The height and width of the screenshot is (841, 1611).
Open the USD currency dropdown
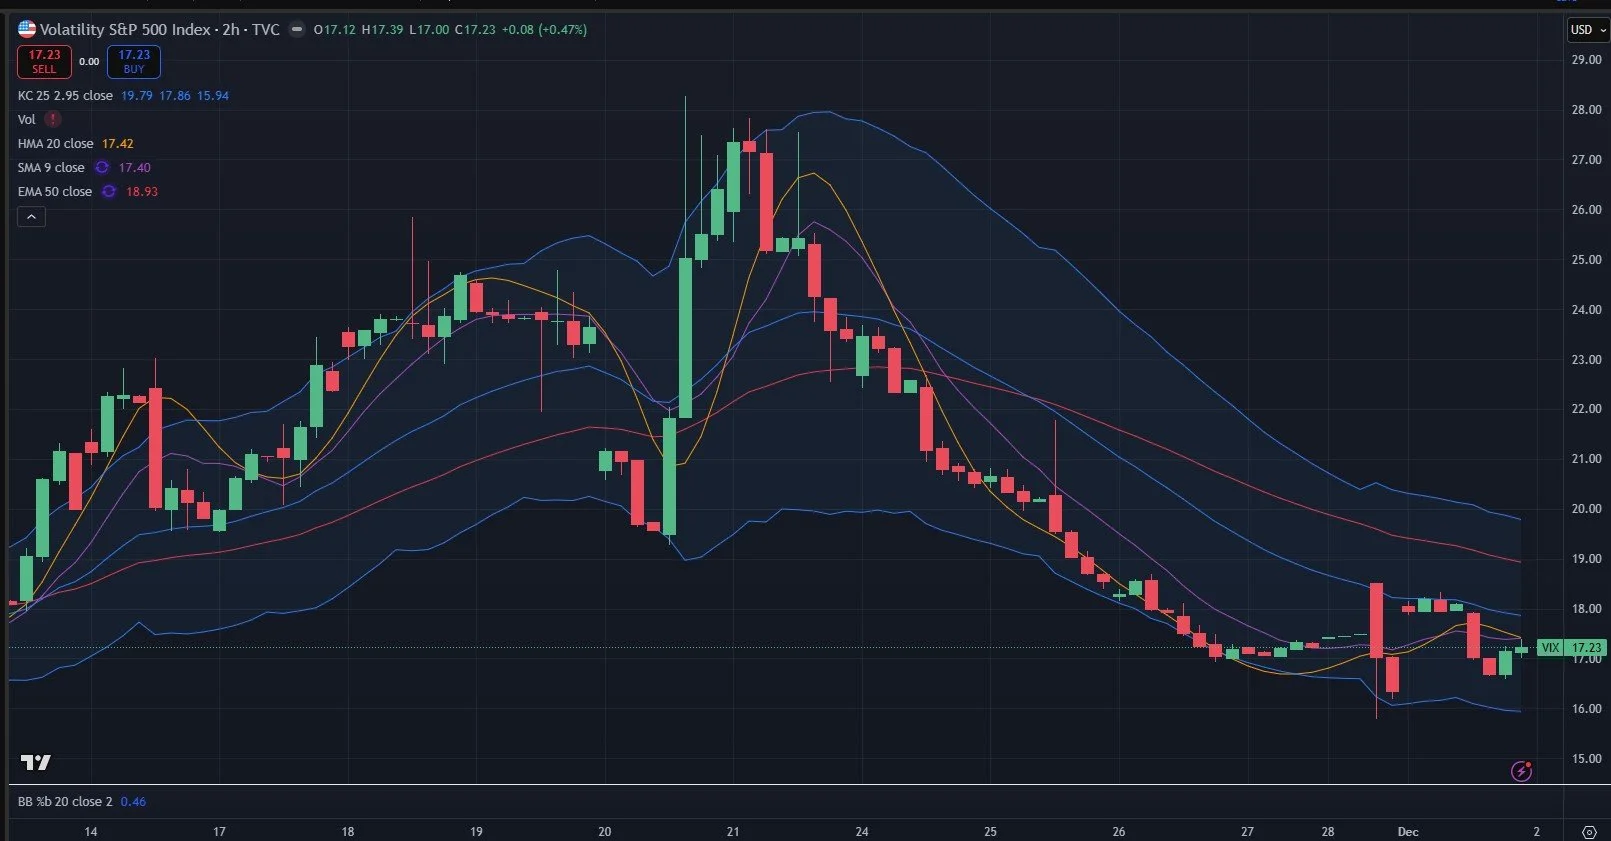point(1588,30)
